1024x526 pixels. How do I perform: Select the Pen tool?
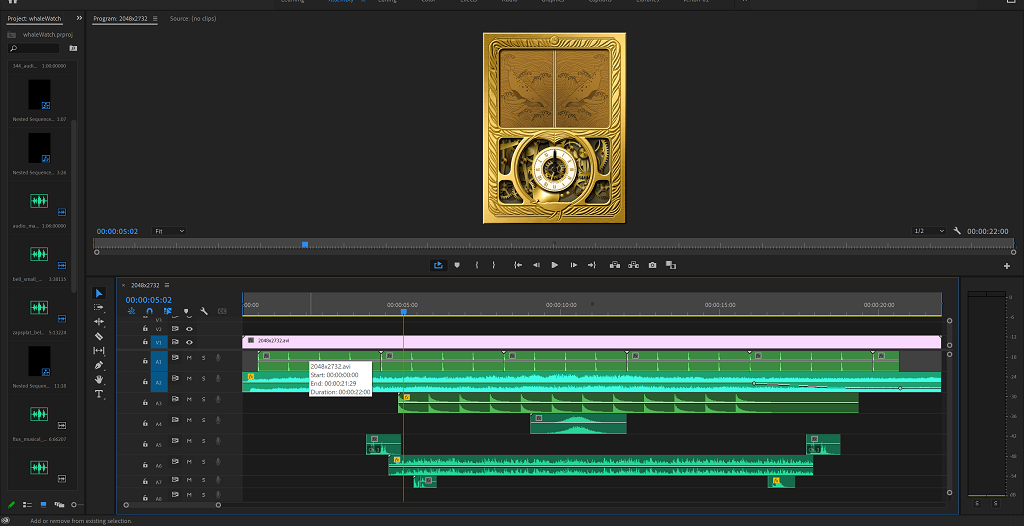click(x=99, y=365)
